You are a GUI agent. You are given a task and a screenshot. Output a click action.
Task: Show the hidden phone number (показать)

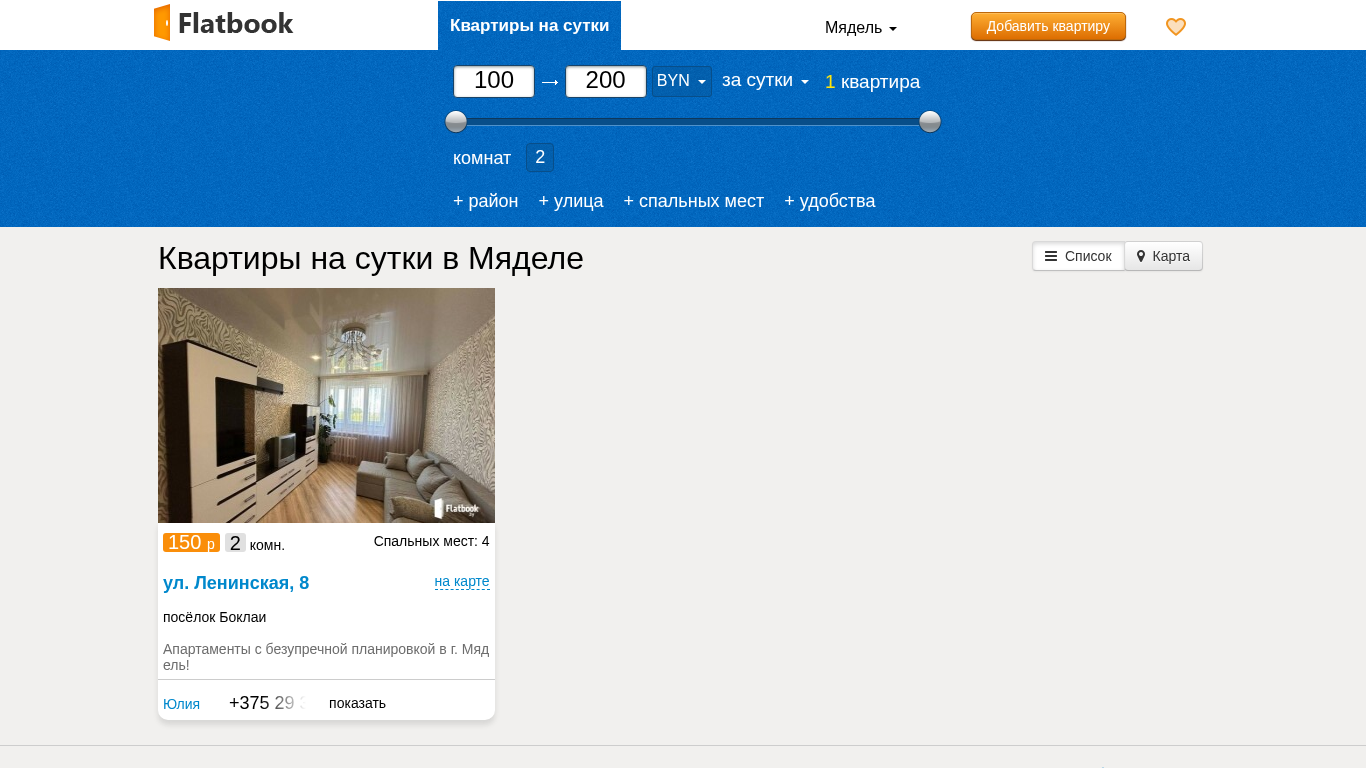pos(357,703)
